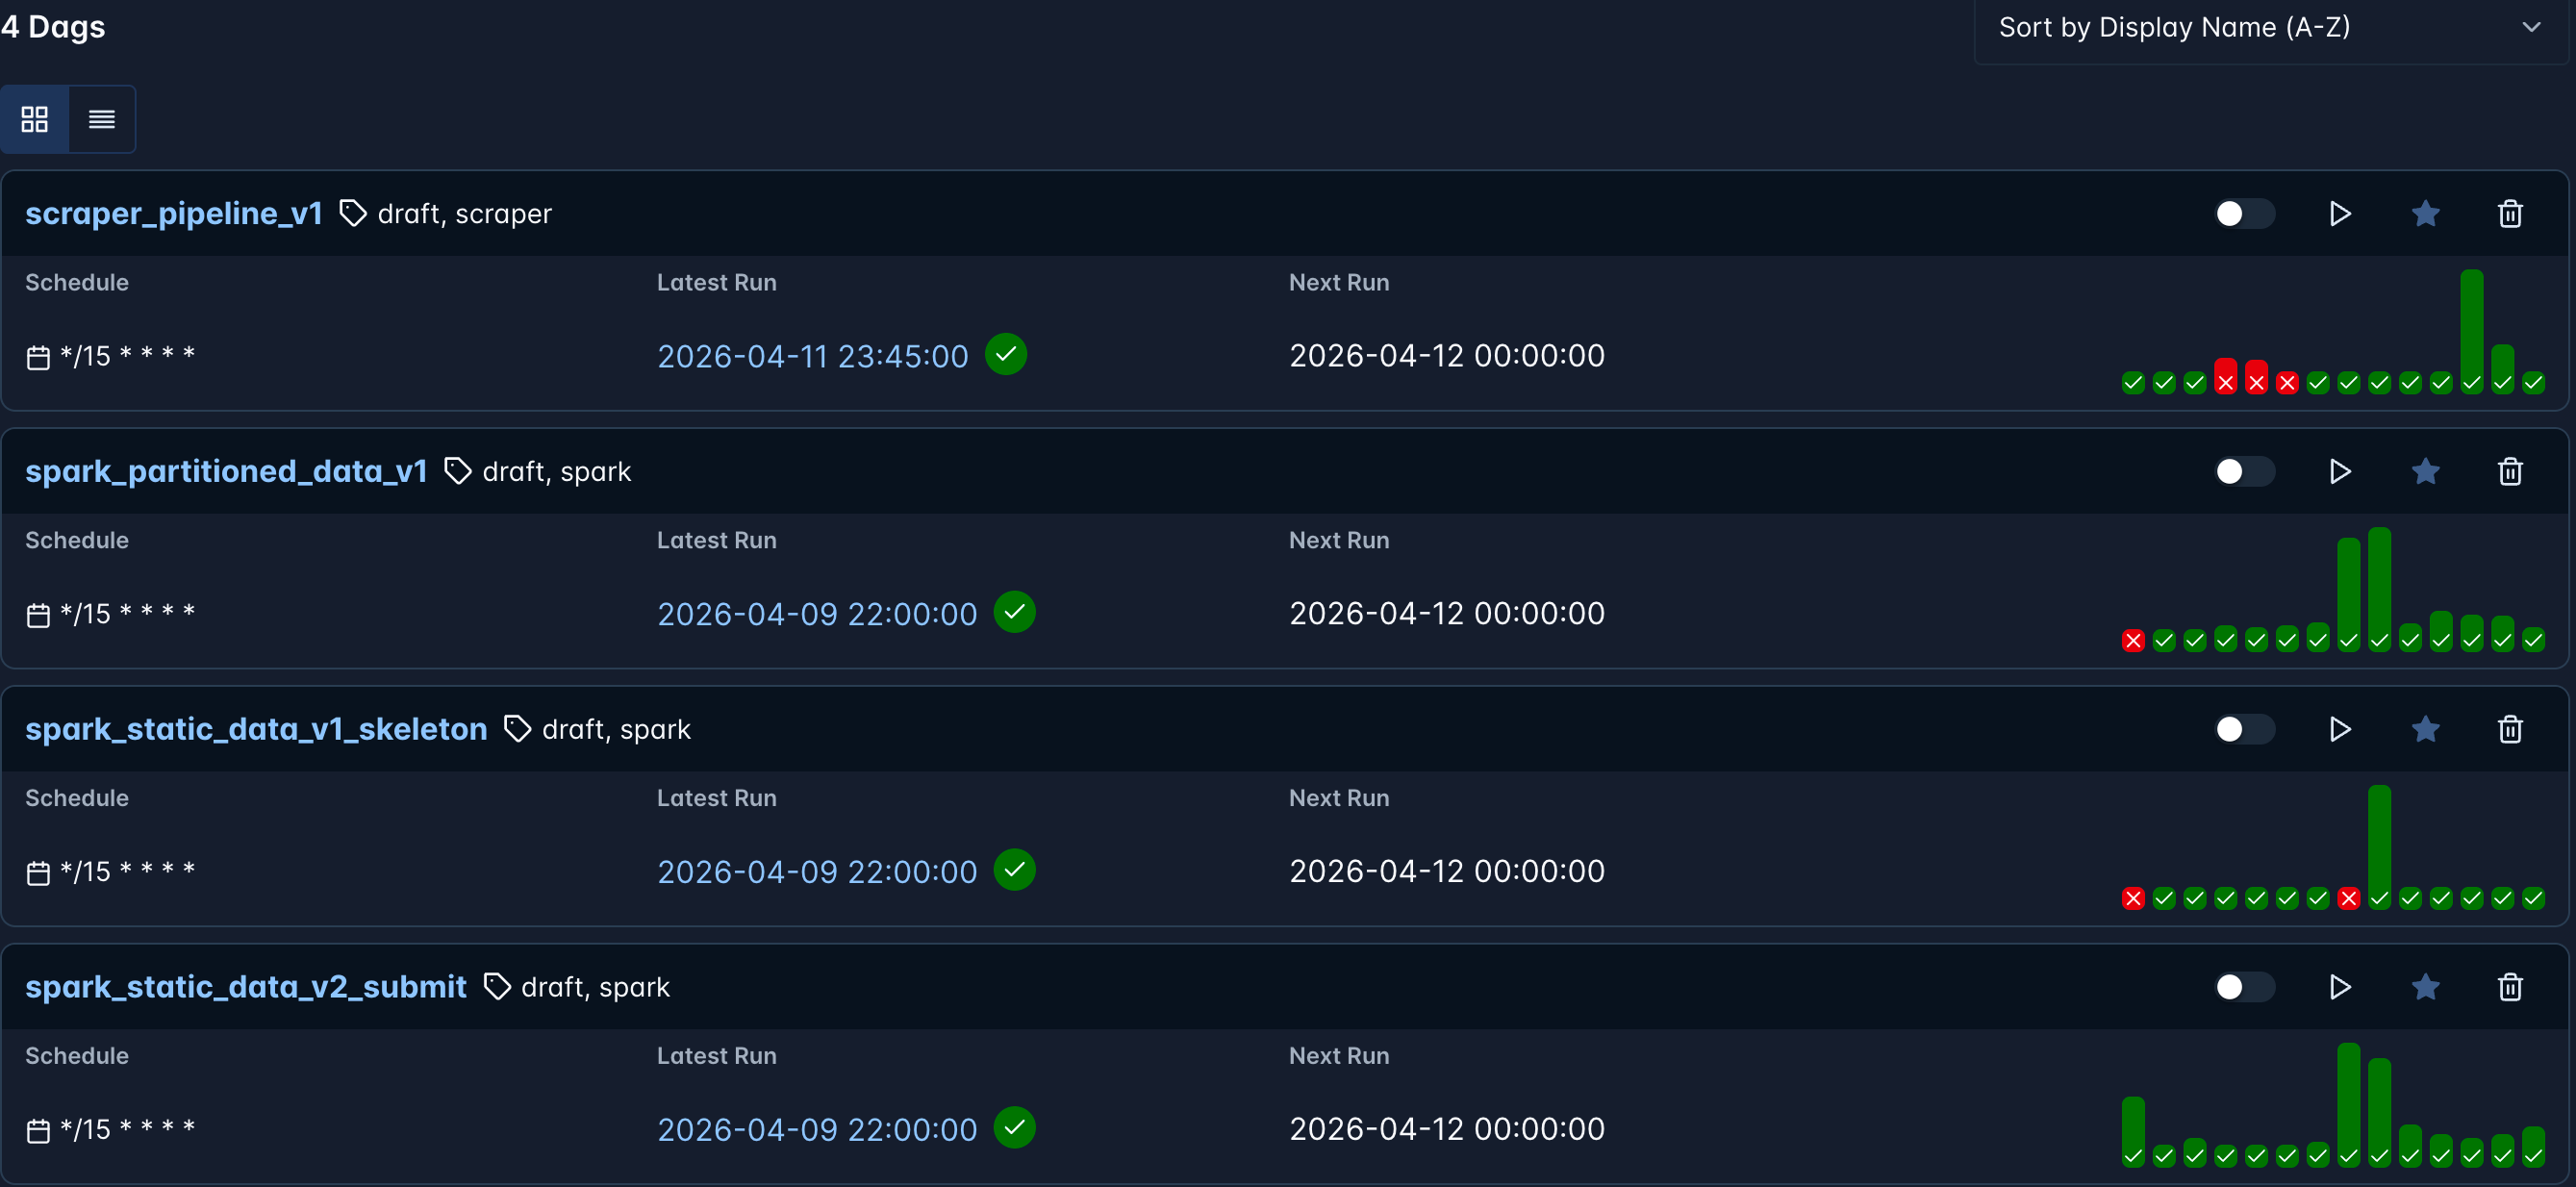Open latest run 2026-04-11 23:45:00
The image size is (2576, 1187).
812,356
